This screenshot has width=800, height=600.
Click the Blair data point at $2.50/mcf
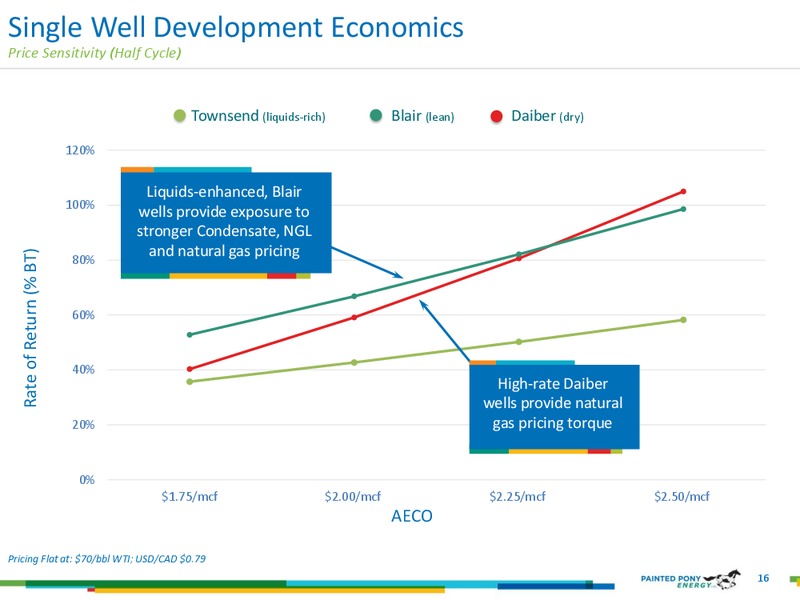coord(683,209)
